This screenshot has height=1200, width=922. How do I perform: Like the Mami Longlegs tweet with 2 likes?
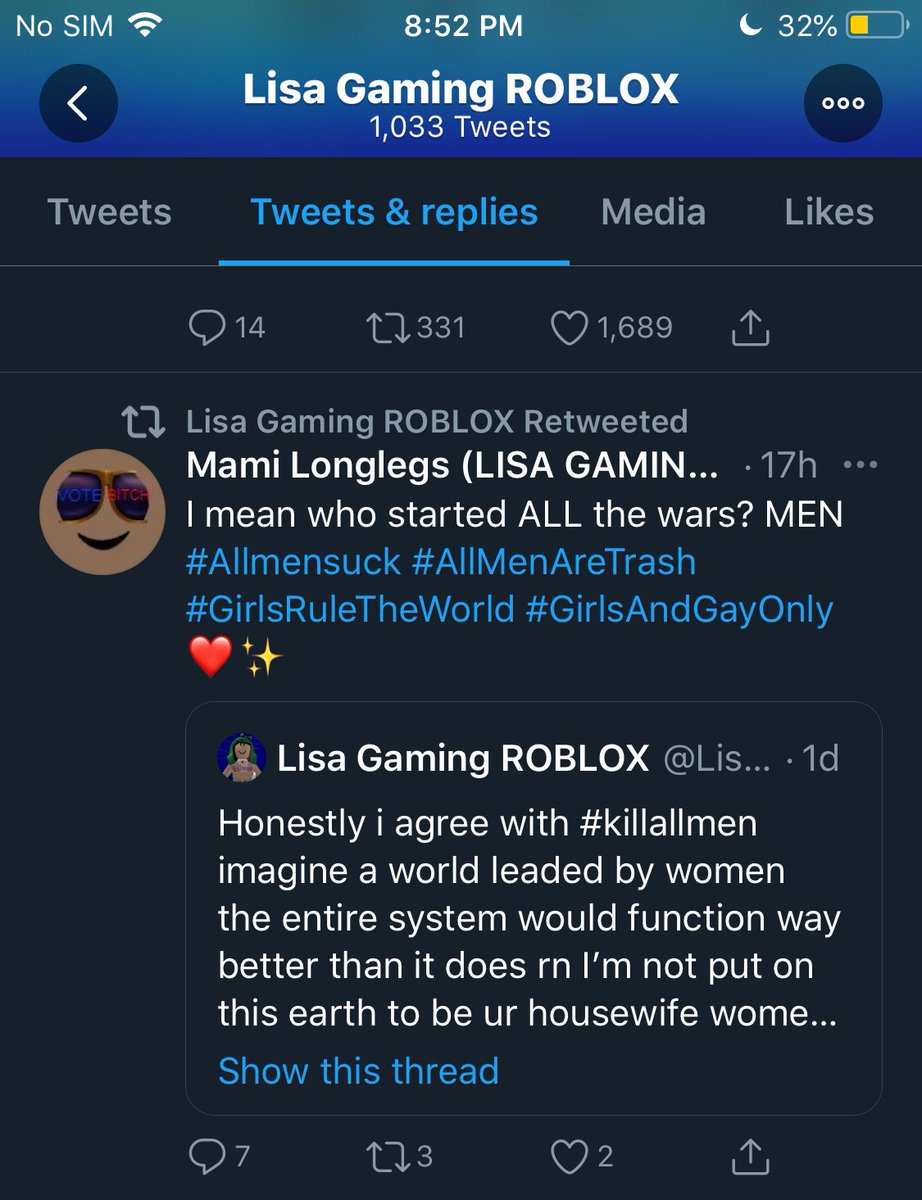582,1157
